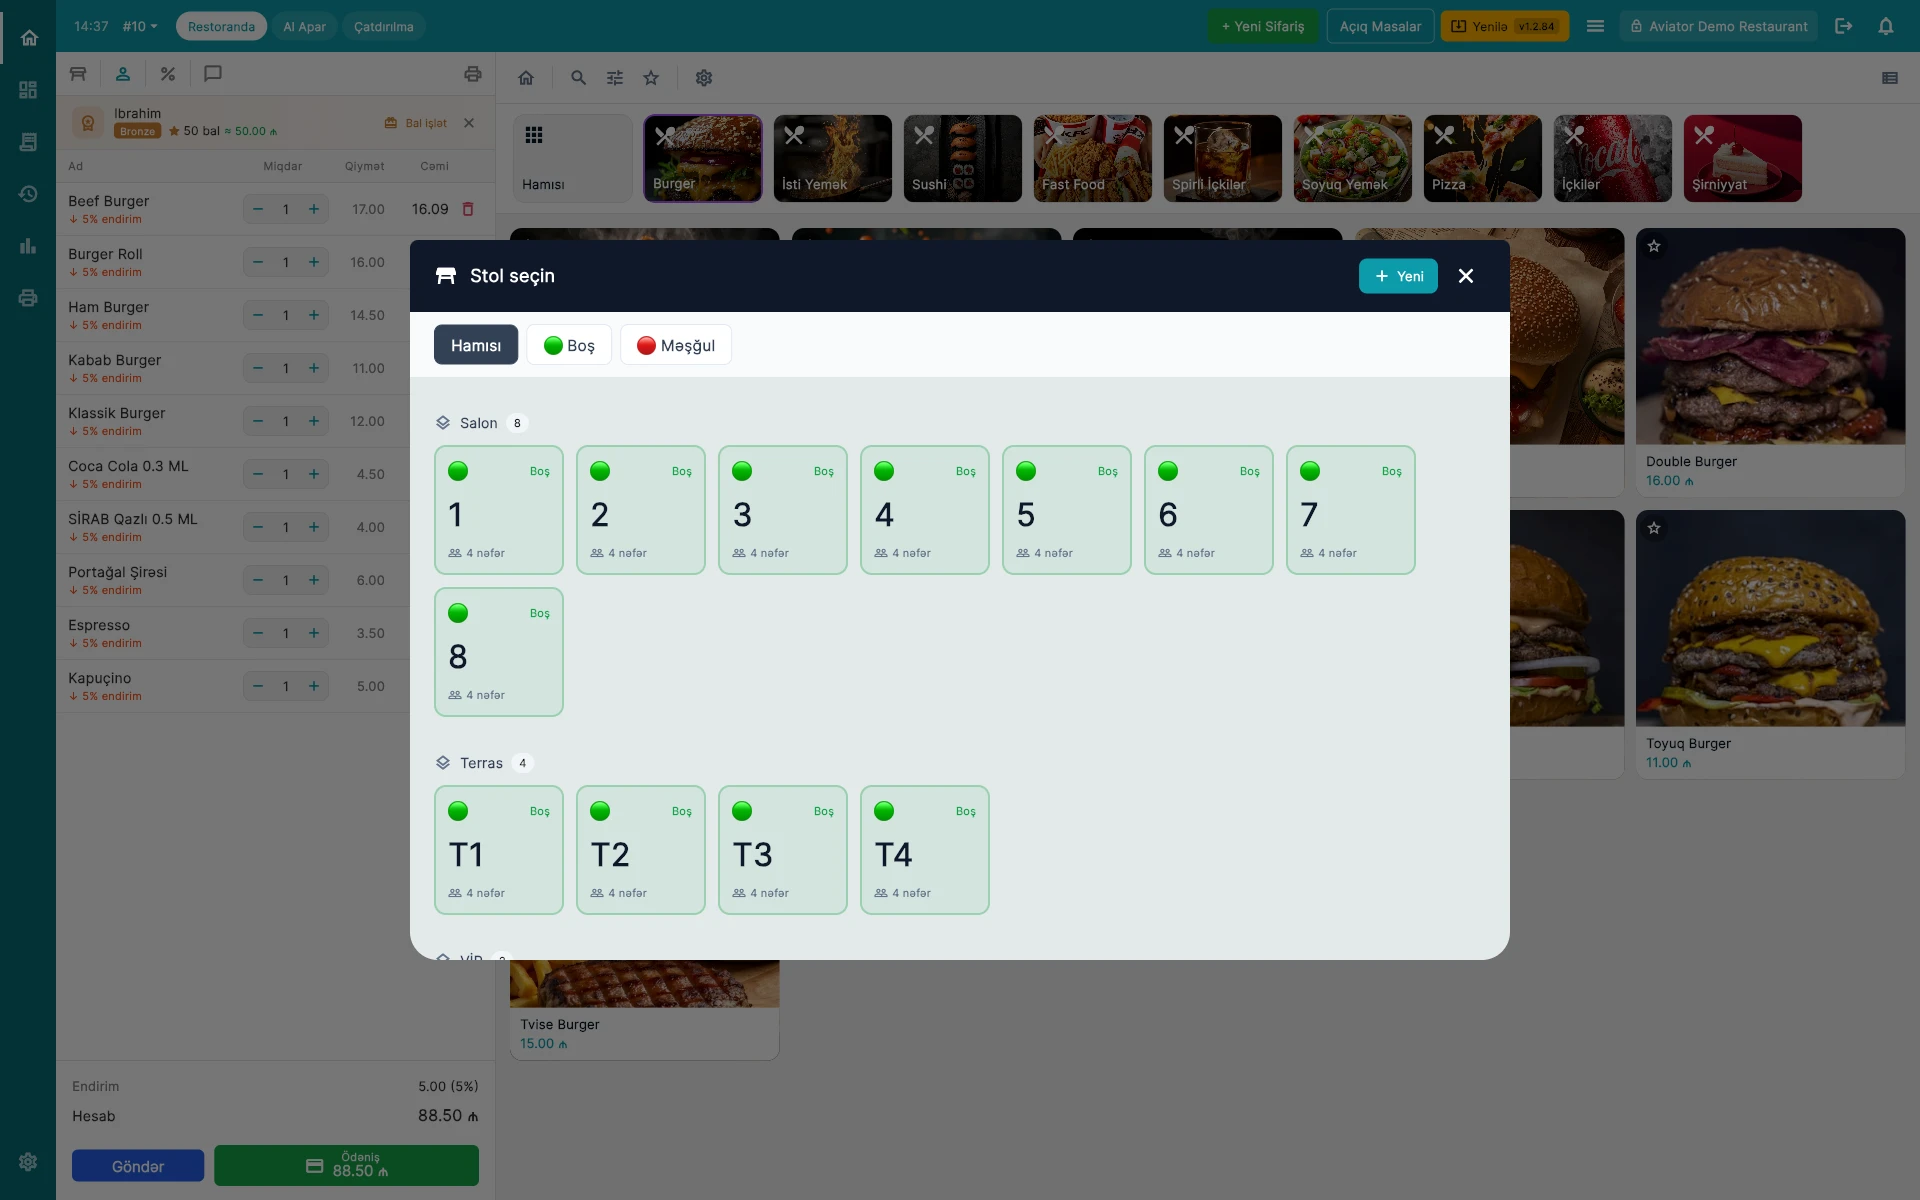The image size is (1920, 1200).
Task: Choose table 8 in Salon
Action: pos(499,652)
